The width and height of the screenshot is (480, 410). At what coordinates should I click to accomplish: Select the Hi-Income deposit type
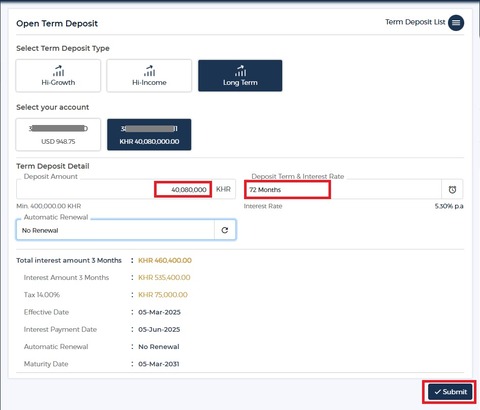[x=149, y=76]
